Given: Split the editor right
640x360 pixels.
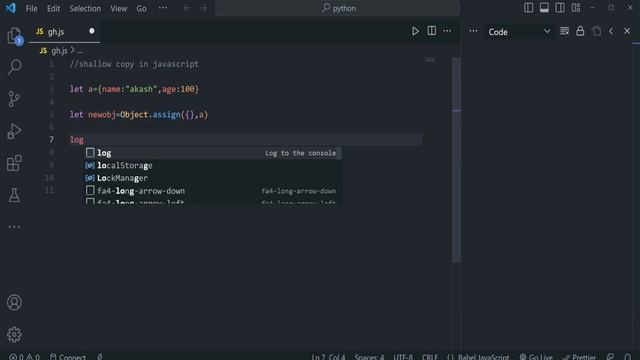Looking at the screenshot, I should [431, 31].
